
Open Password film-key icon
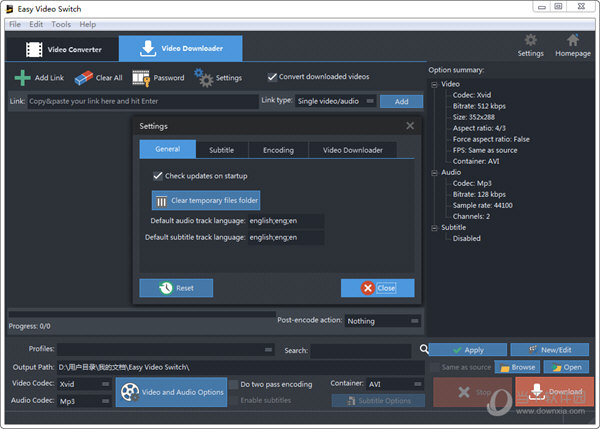[141, 78]
